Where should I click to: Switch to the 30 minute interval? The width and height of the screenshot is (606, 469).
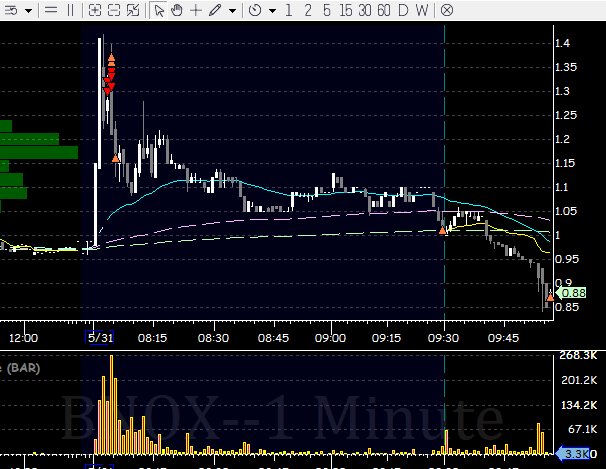(364, 10)
